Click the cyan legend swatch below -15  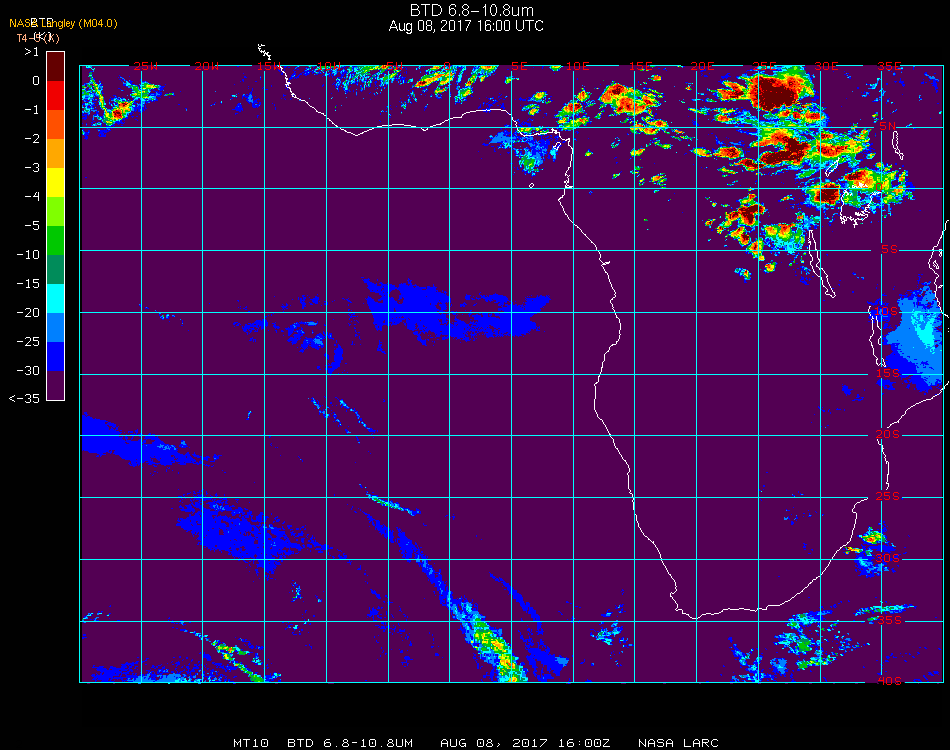pos(55,299)
